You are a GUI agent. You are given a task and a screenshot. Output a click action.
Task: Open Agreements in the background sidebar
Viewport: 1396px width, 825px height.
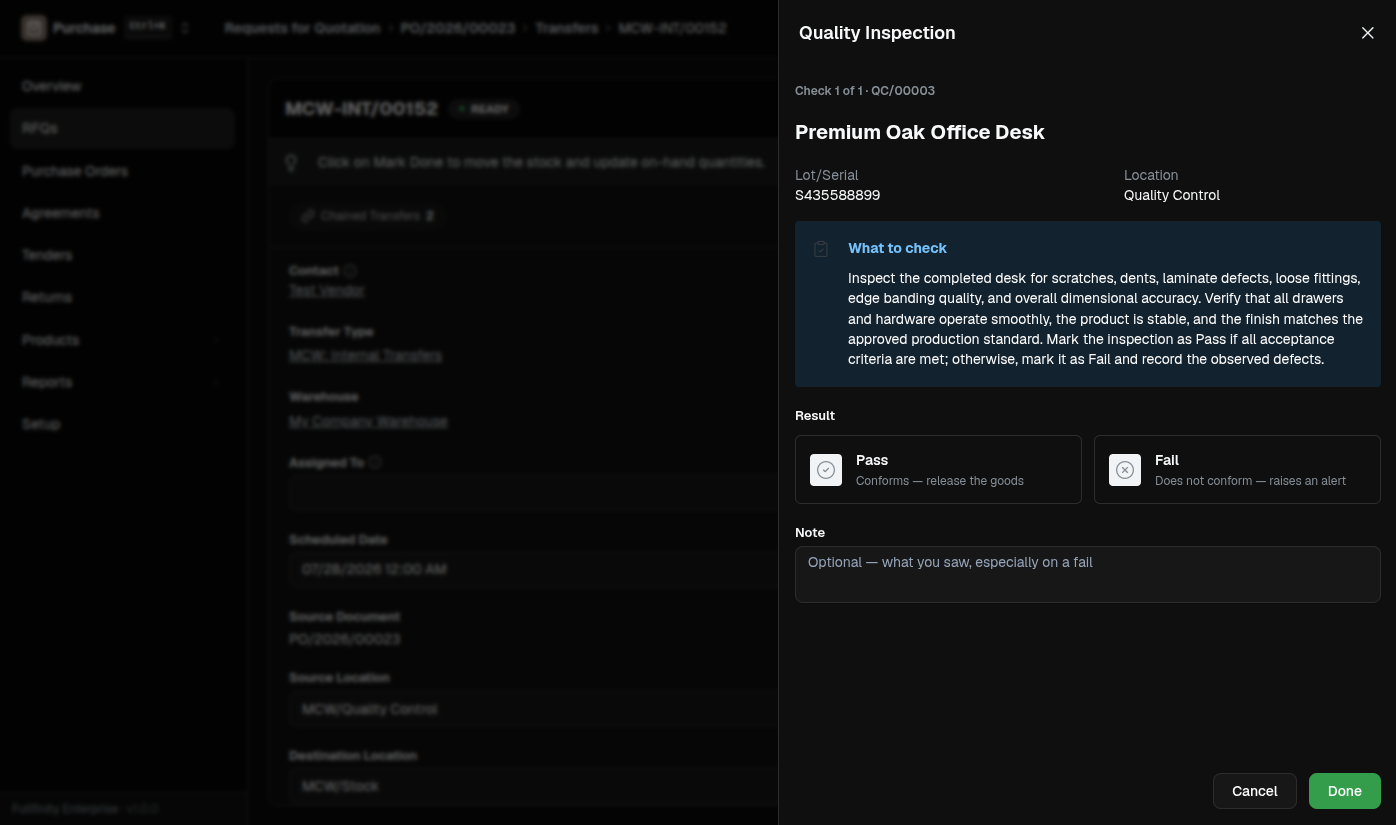123,213
